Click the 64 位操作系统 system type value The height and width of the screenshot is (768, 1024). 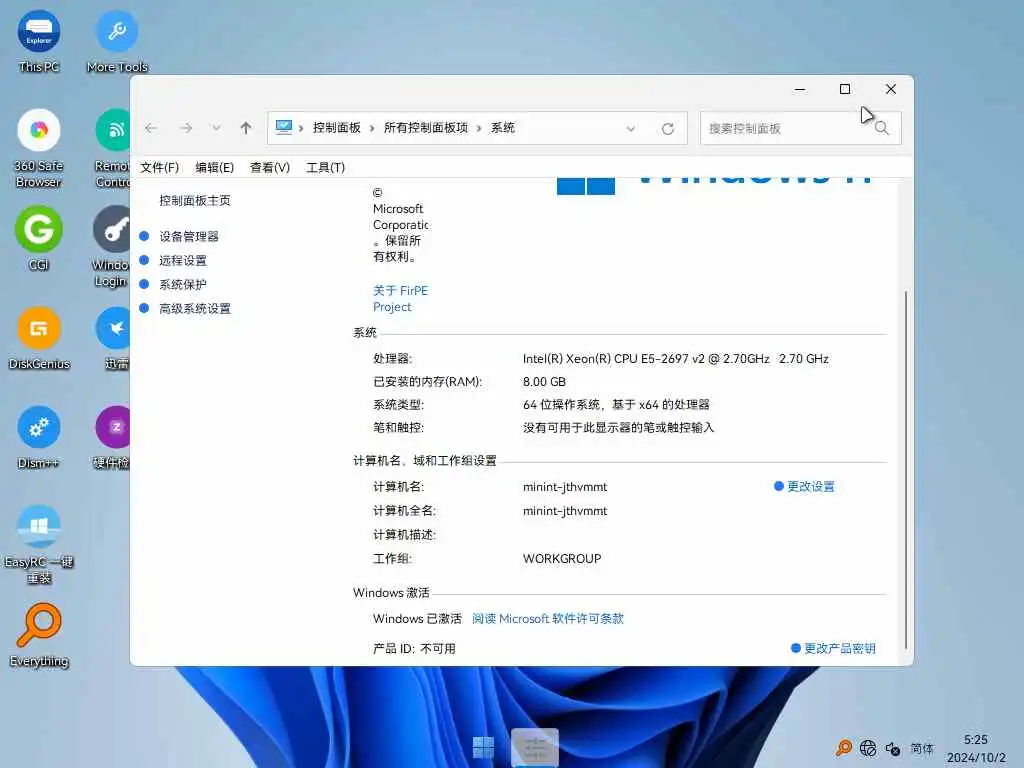point(616,405)
